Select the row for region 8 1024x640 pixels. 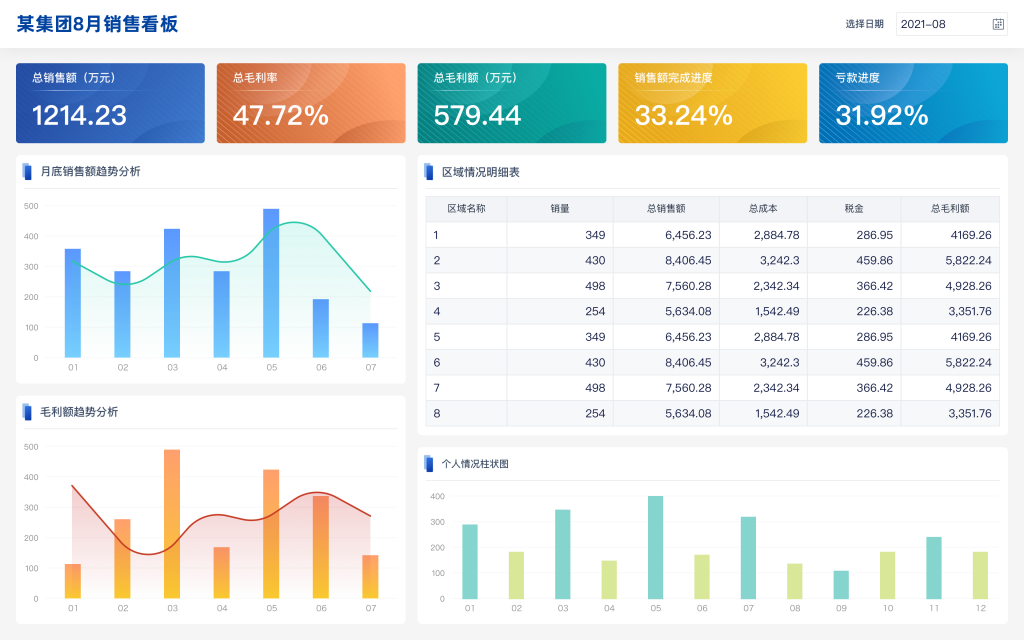[x=712, y=413]
